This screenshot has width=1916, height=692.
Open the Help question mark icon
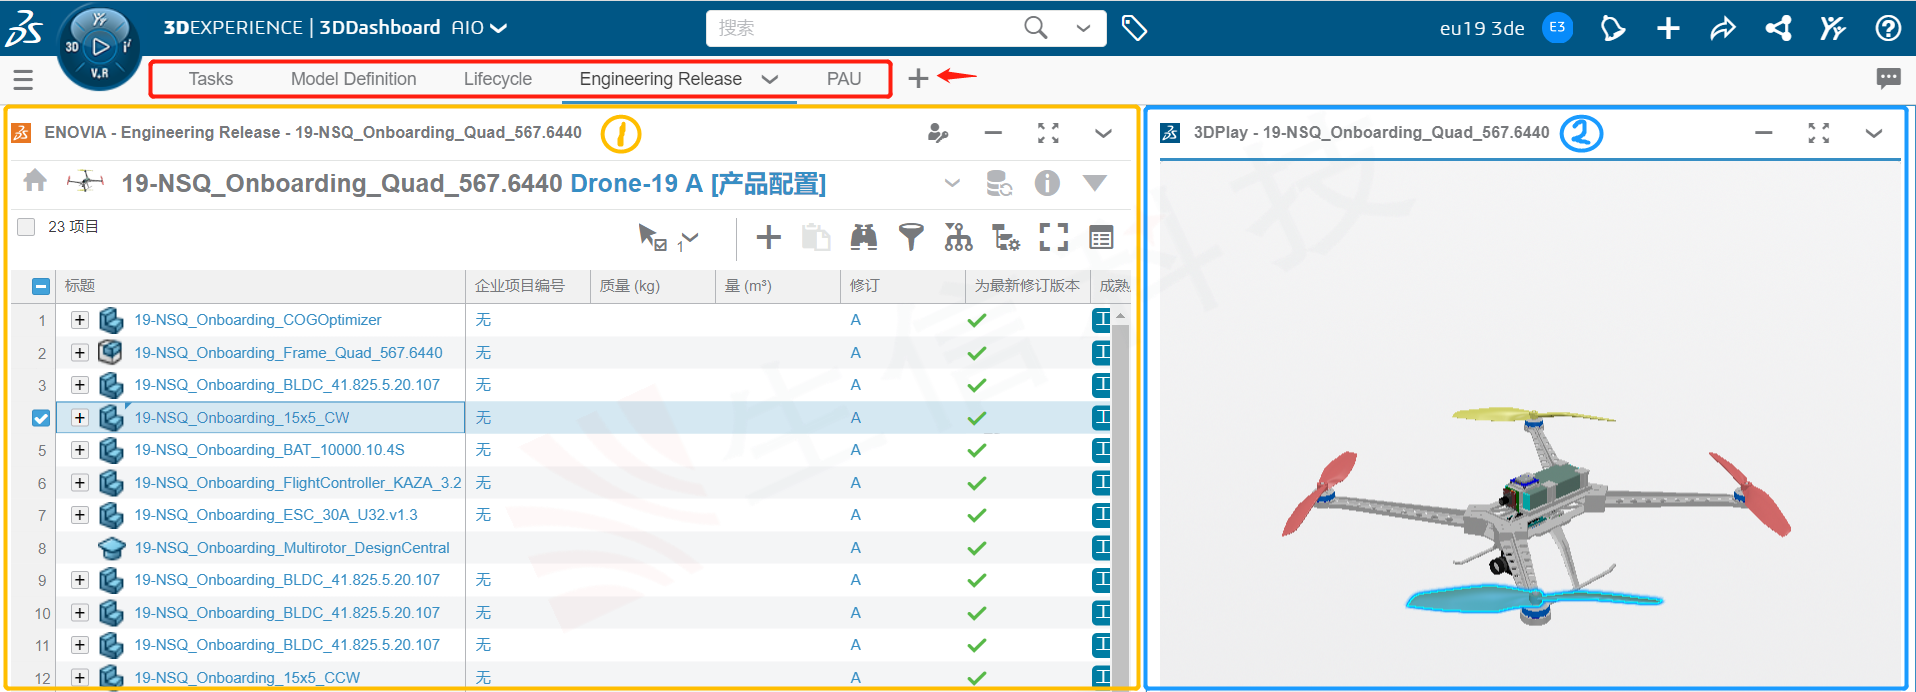[x=1888, y=28]
